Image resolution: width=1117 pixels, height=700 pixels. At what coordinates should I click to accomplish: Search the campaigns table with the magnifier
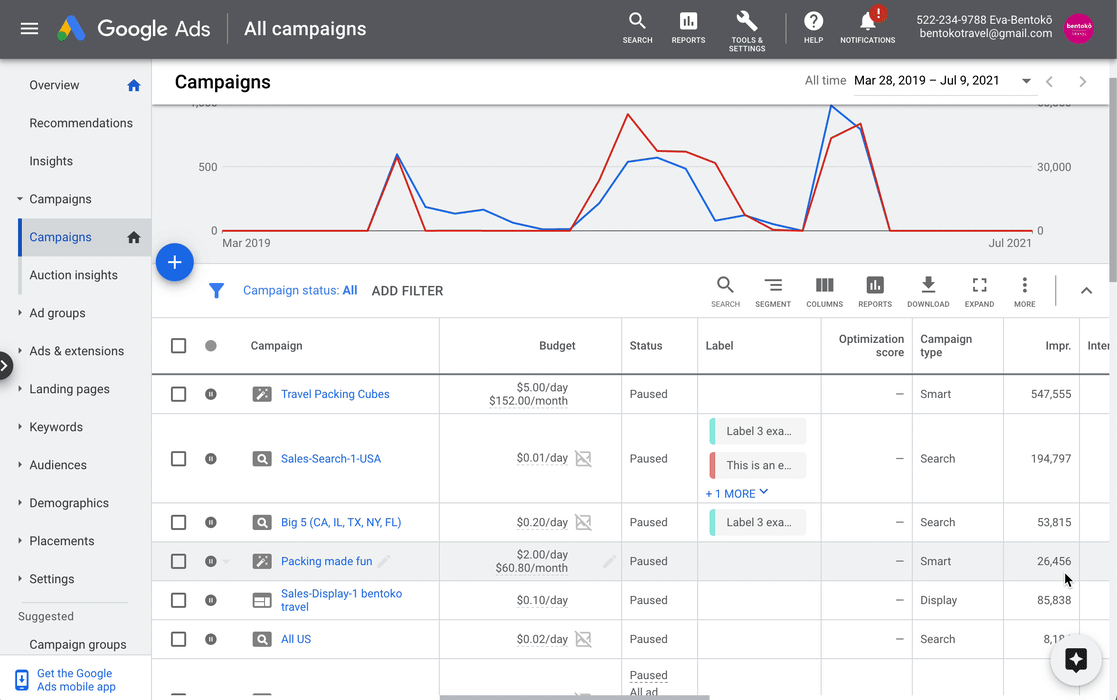pyautogui.click(x=725, y=292)
